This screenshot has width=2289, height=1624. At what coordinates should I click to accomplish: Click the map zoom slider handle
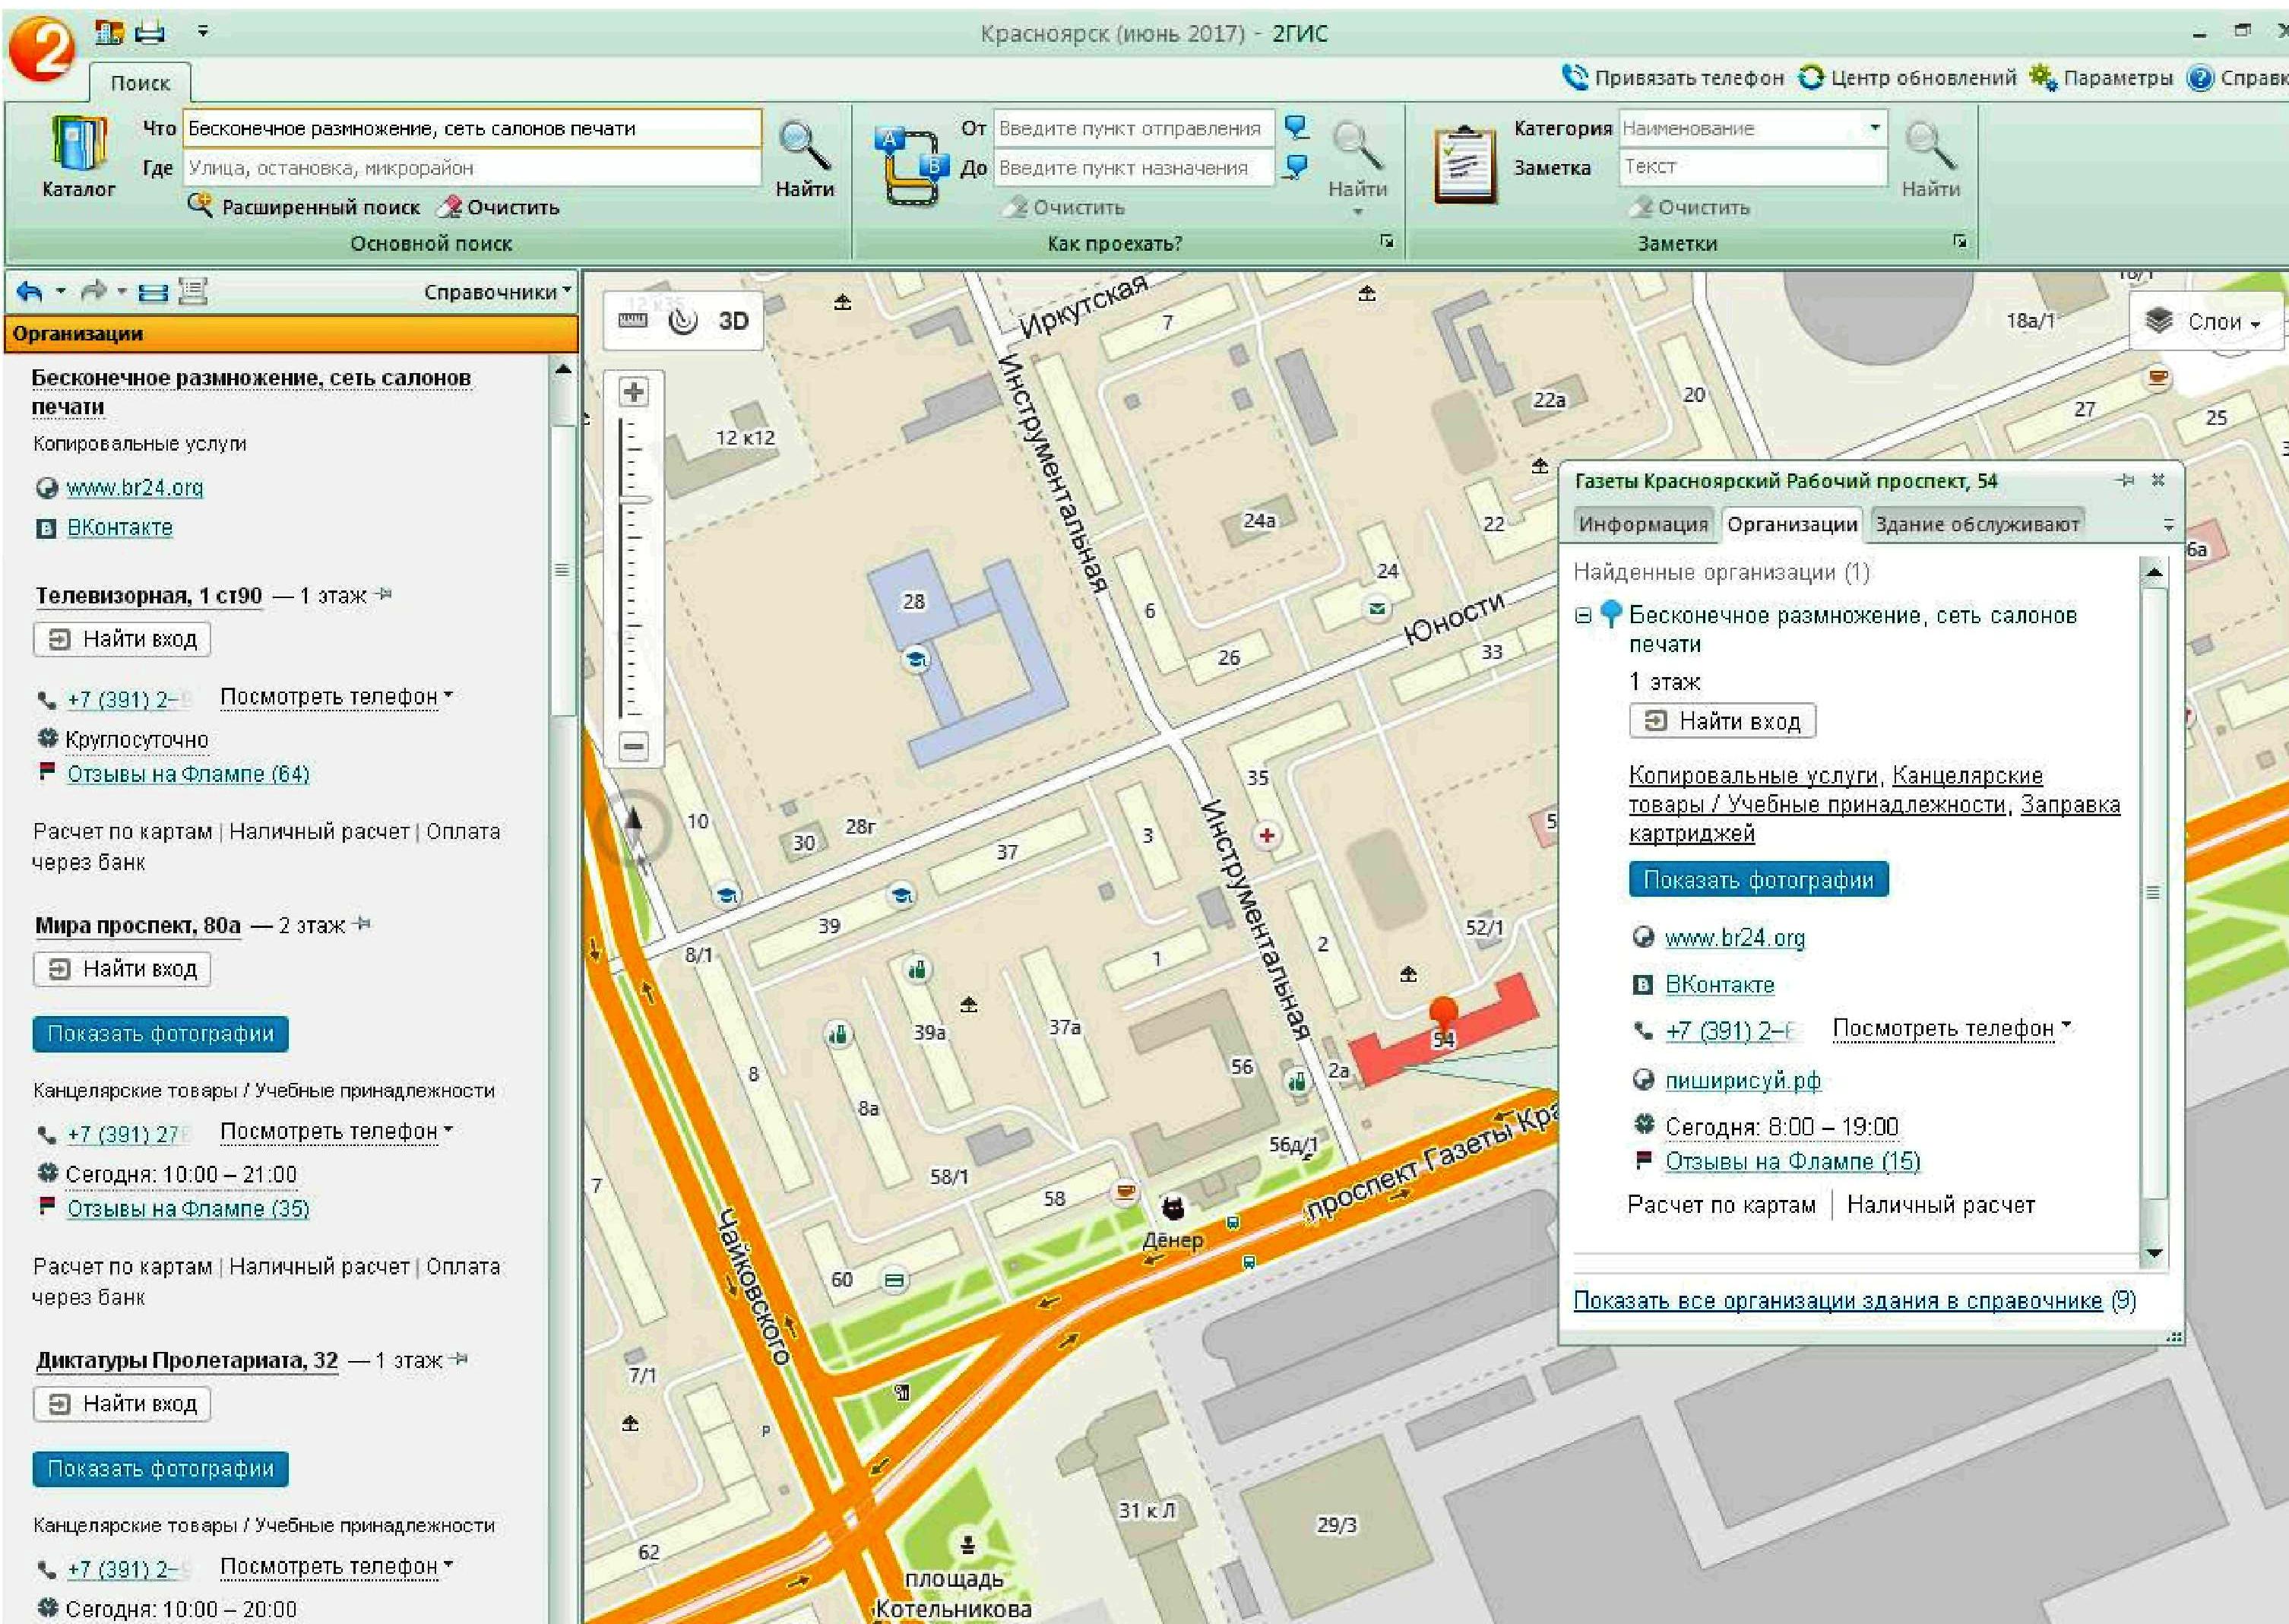tap(634, 499)
